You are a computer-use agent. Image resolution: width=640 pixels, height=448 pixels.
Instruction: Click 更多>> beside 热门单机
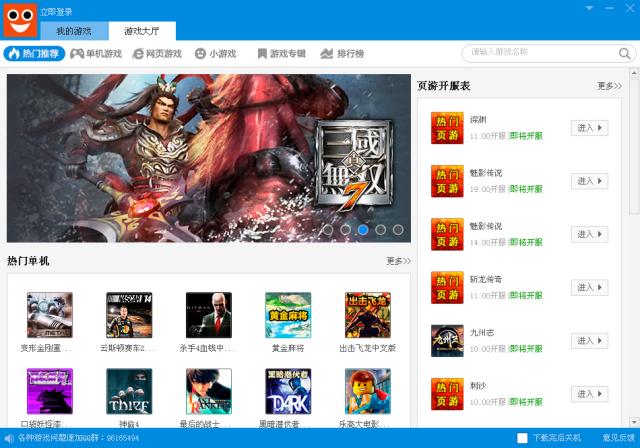[398, 261]
